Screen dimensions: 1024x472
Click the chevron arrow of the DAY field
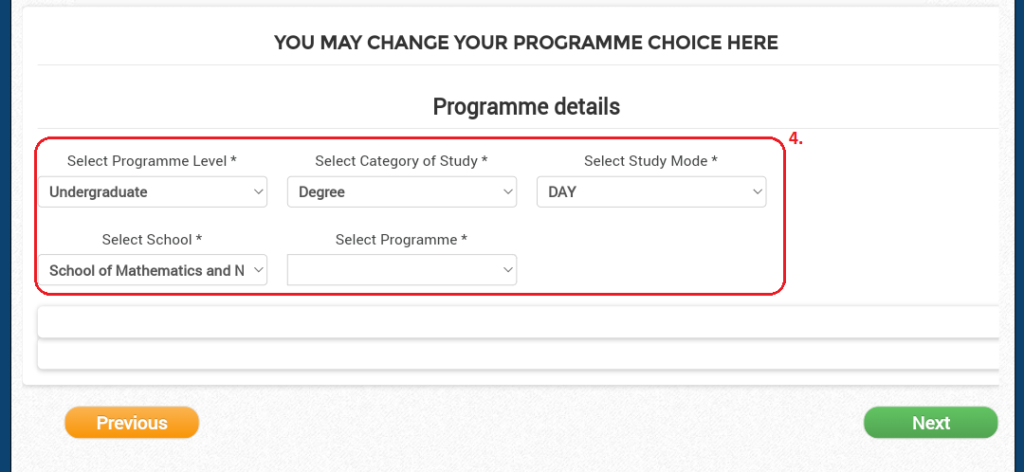(757, 192)
